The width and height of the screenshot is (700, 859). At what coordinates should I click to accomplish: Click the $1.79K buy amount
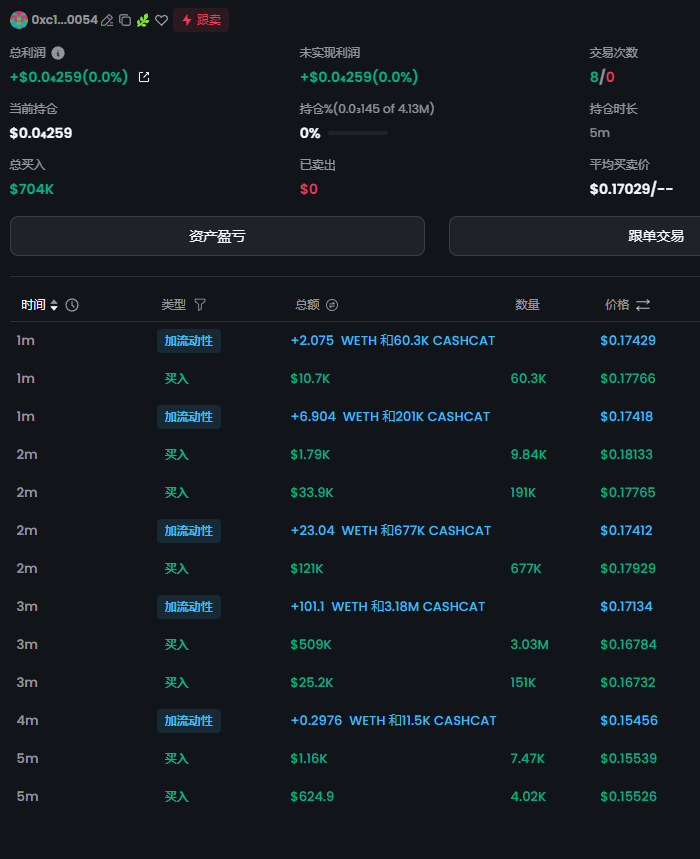point(310,455)
